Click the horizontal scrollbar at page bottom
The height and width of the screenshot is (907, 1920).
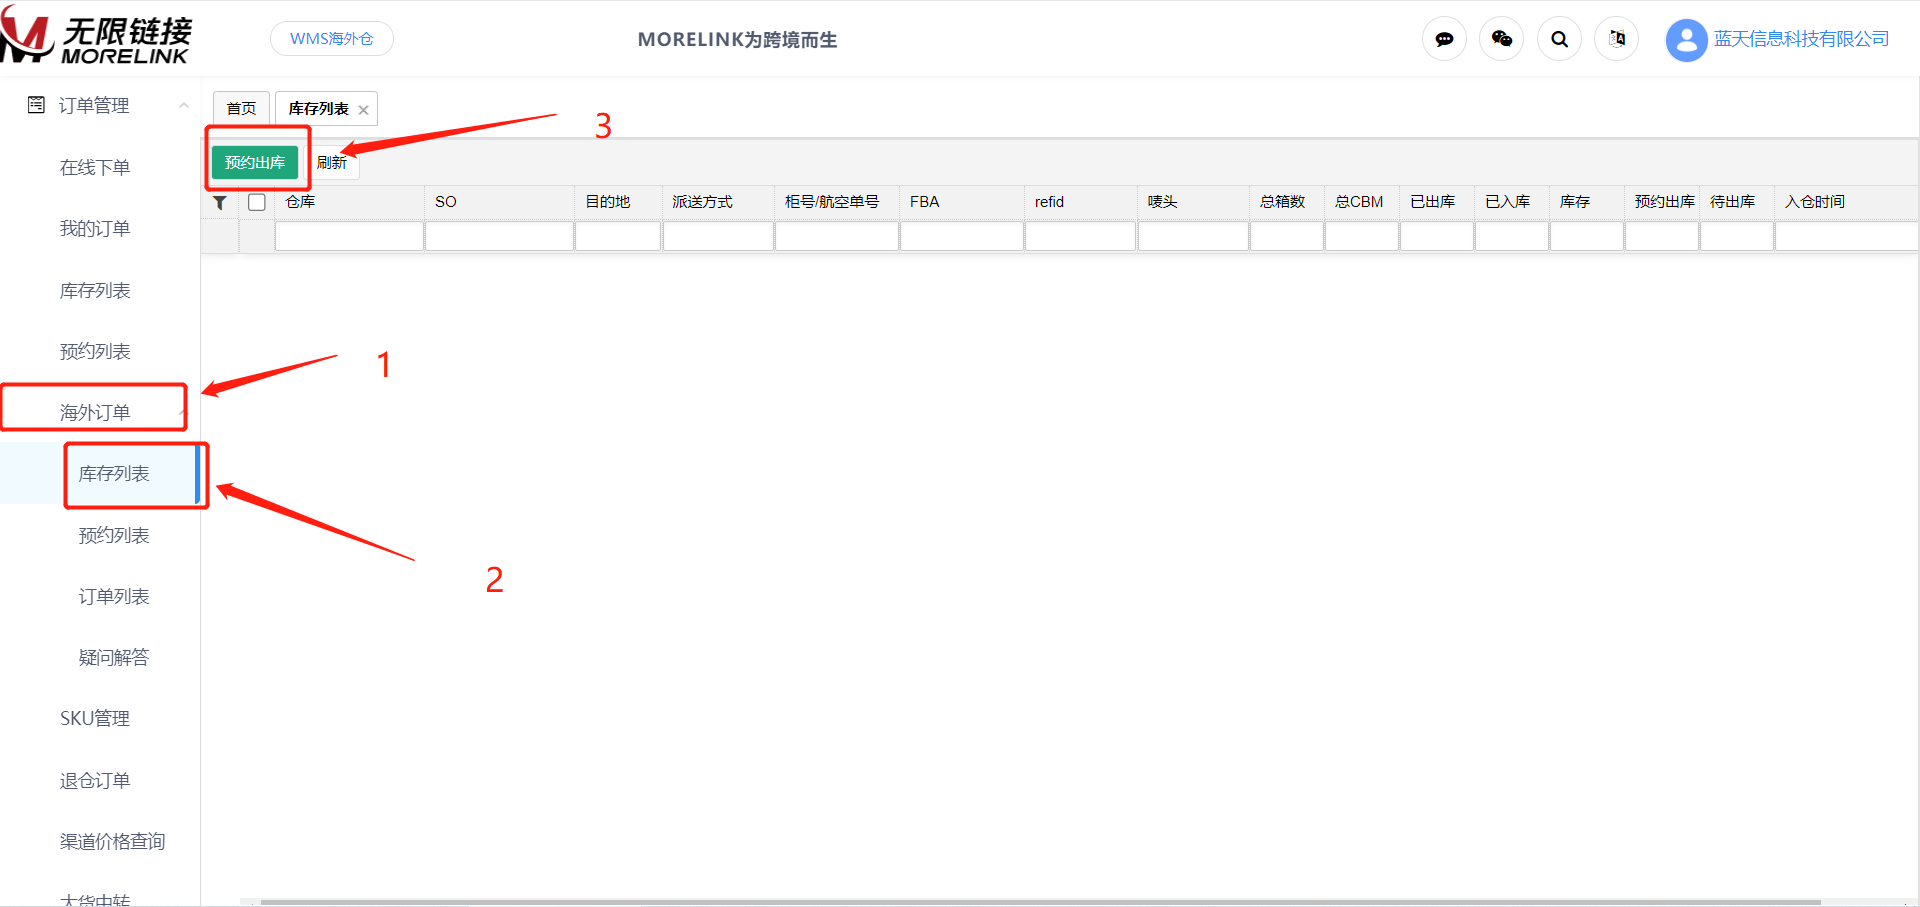1040,902
